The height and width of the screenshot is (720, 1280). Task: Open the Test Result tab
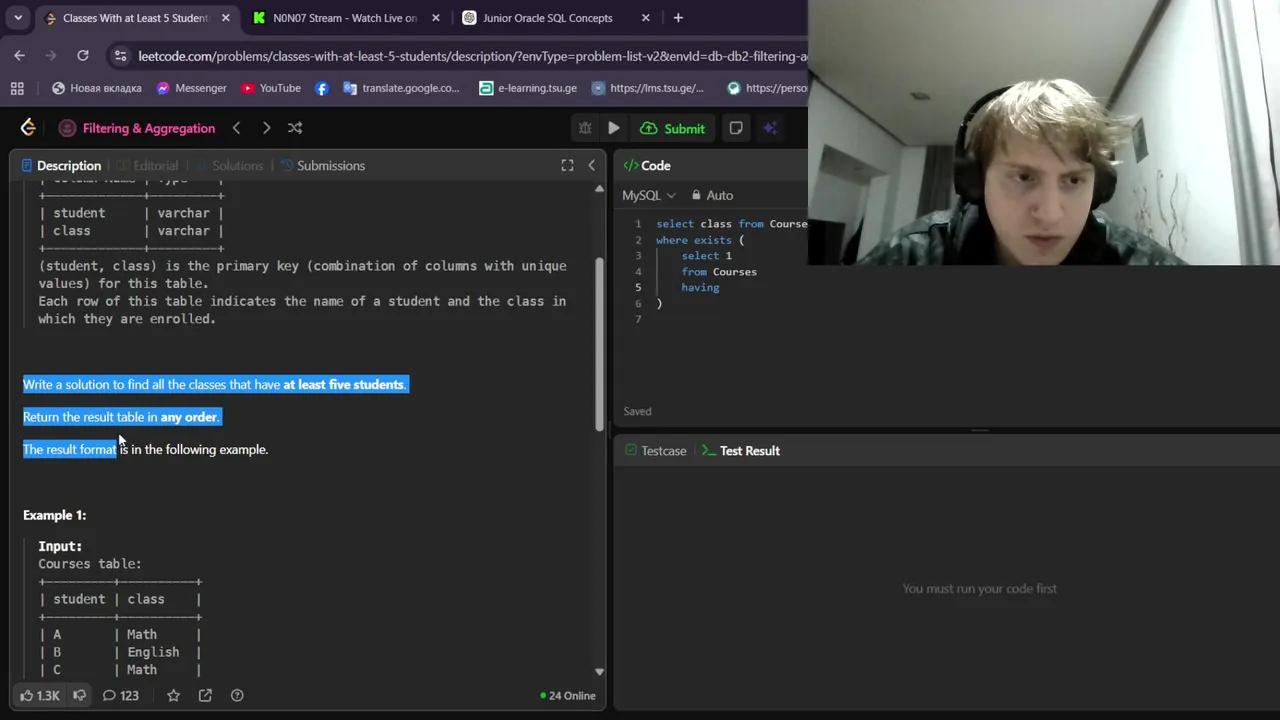[x=740, y=451]
